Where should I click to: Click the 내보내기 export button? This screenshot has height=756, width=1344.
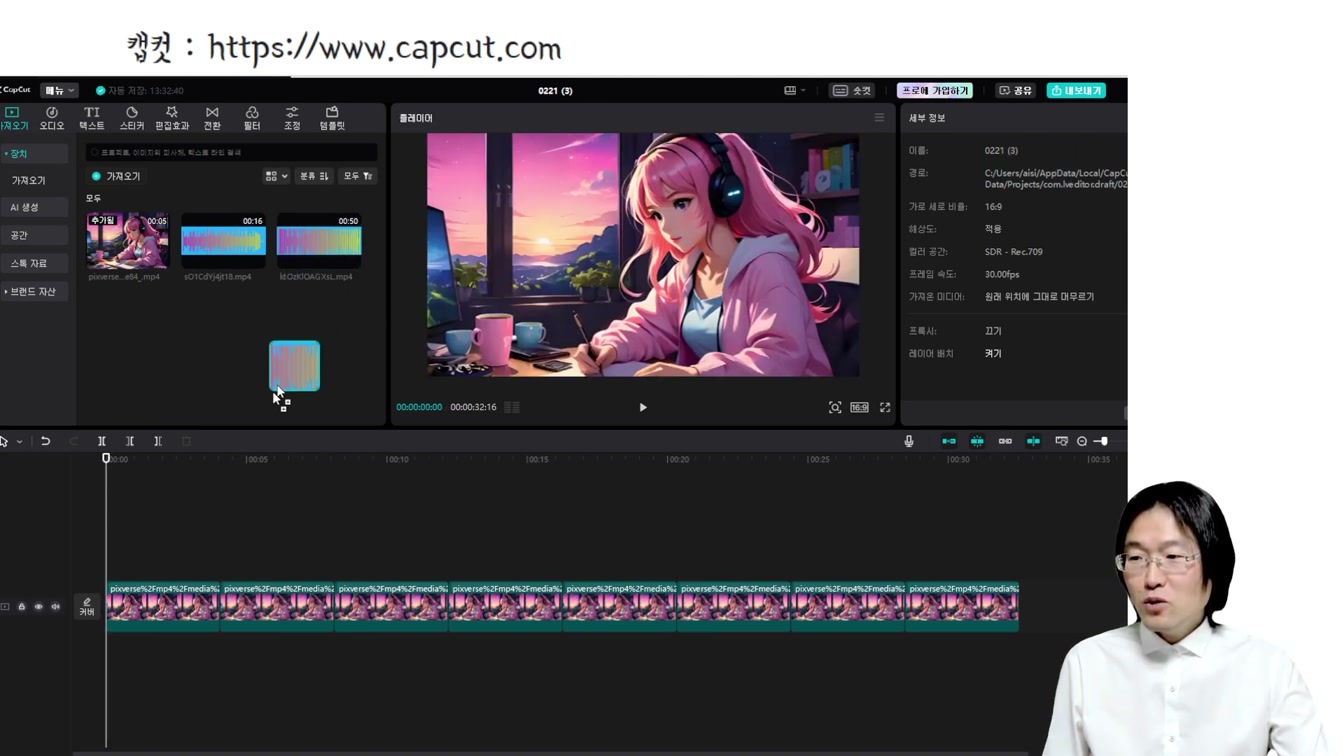click(x=1076, y=90)
